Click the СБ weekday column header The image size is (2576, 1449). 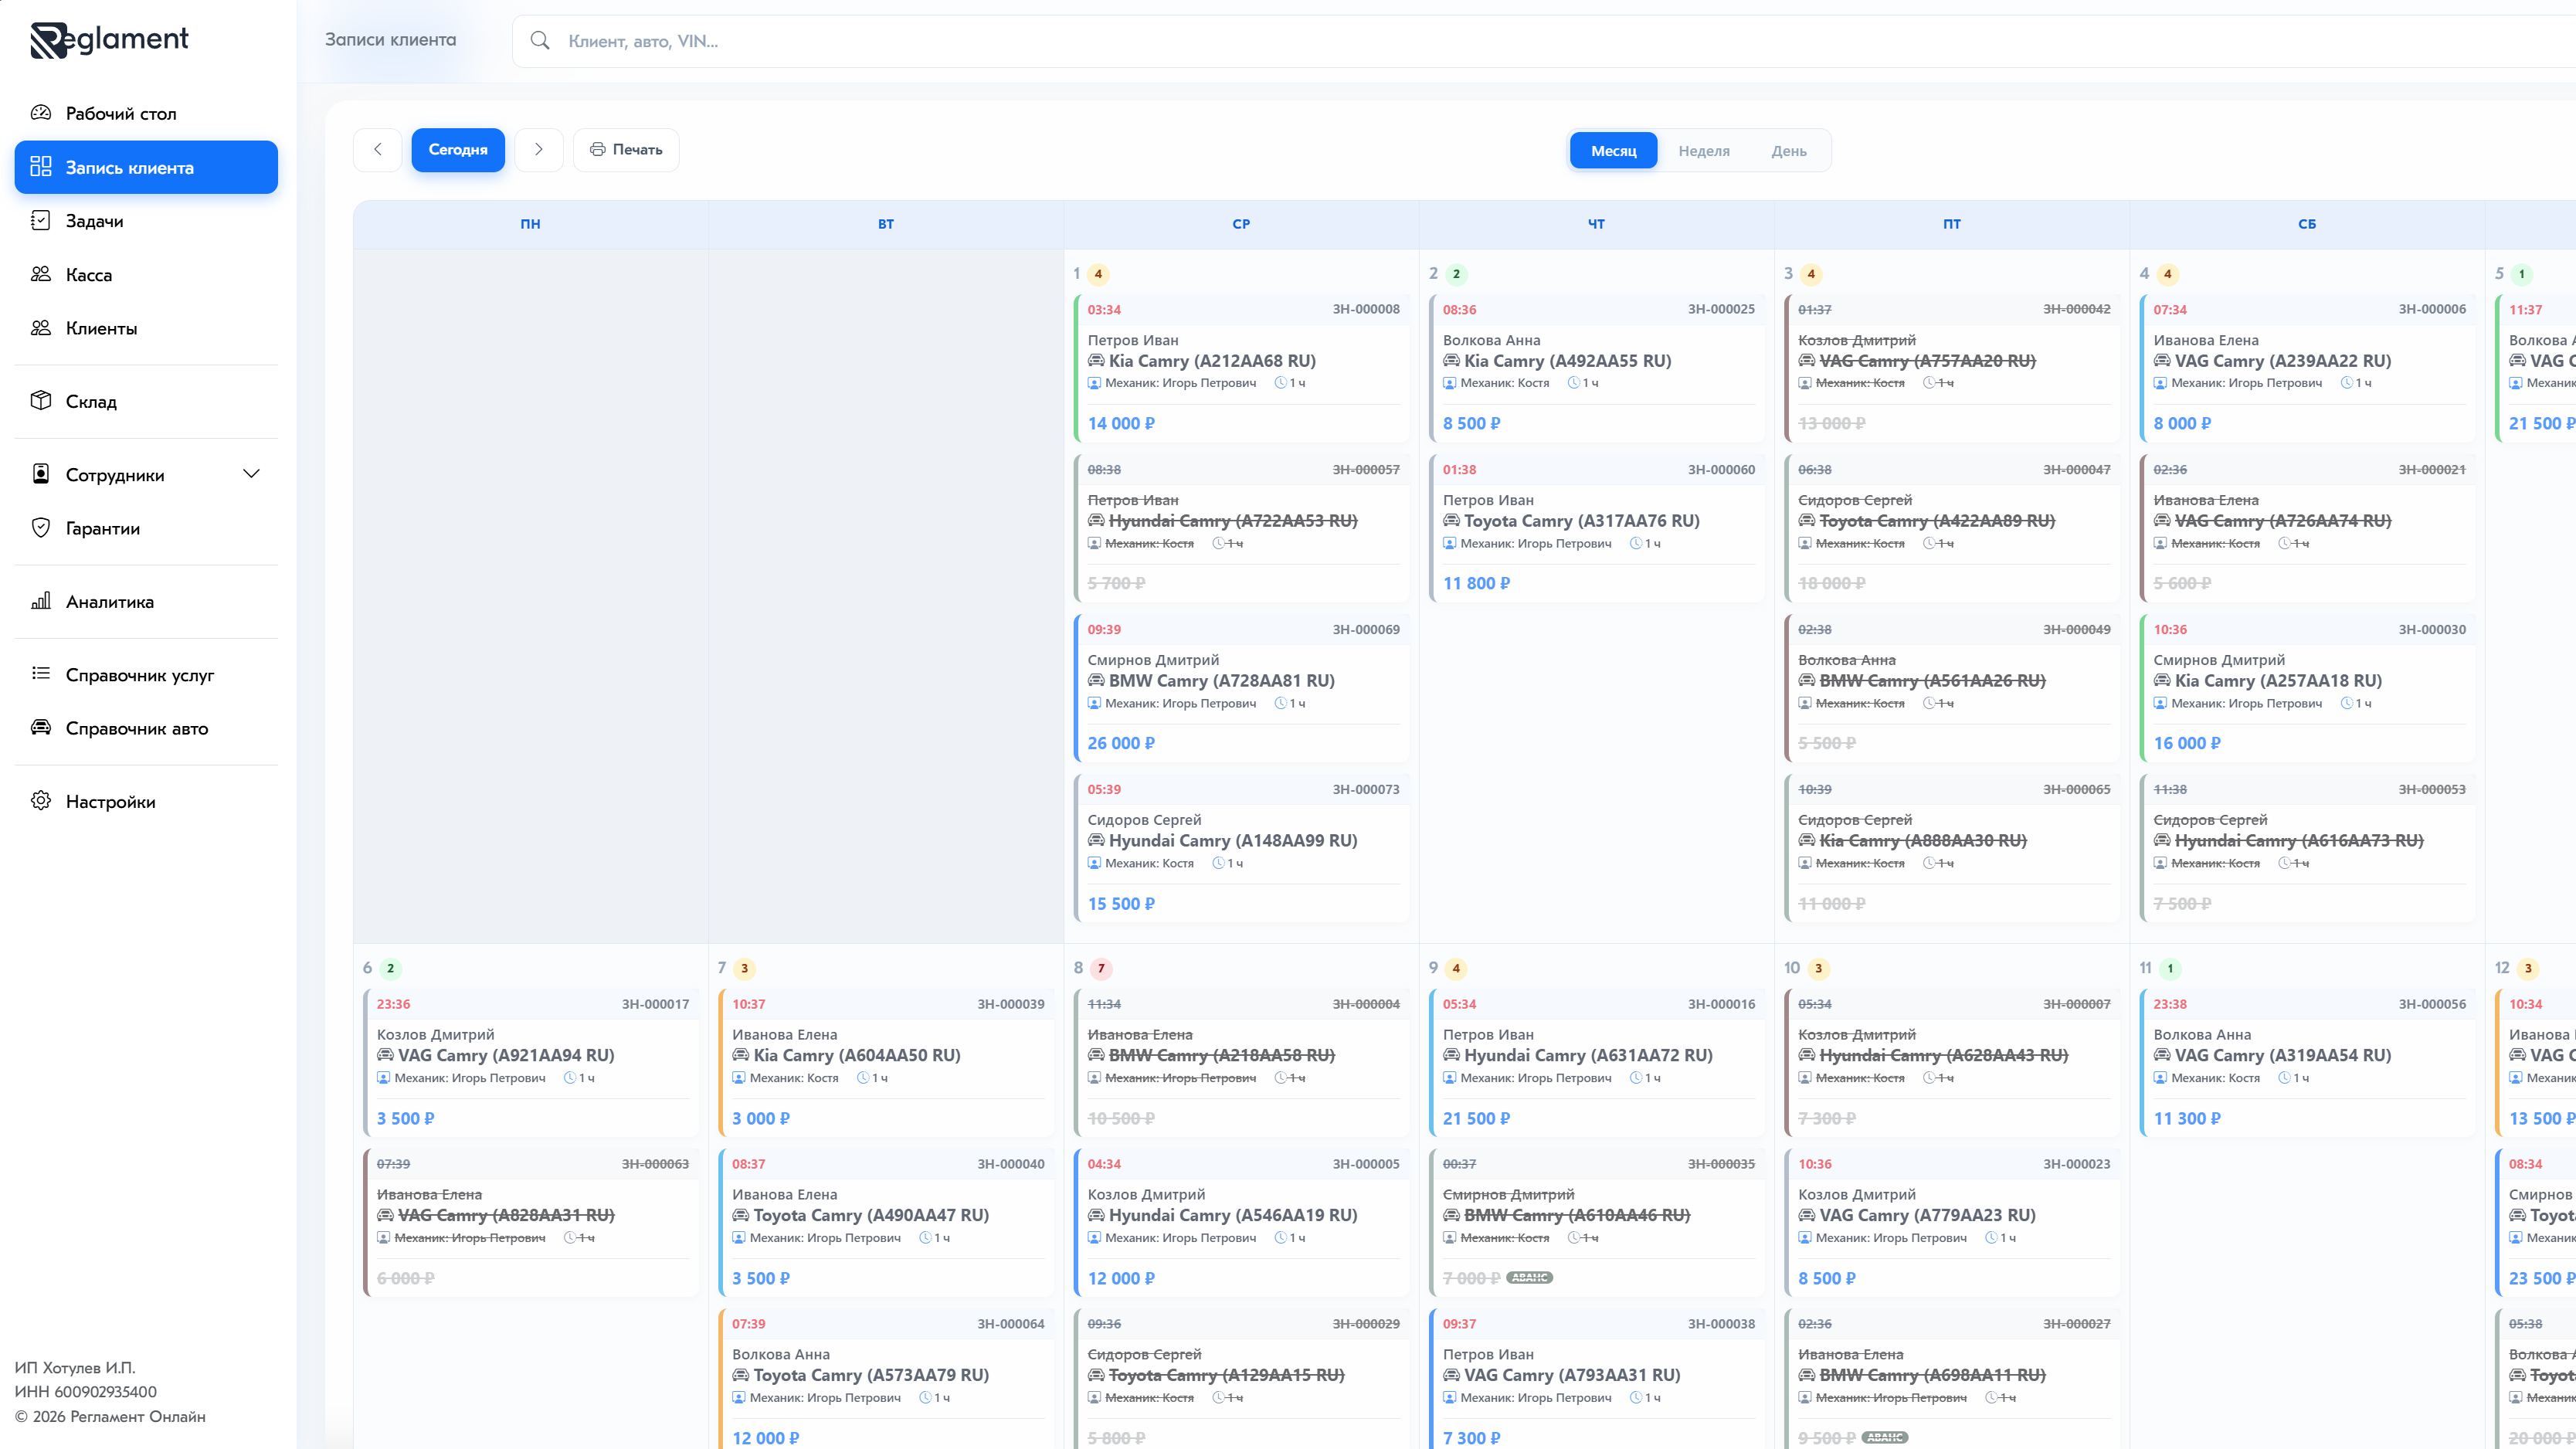[x=2307, y=224]
